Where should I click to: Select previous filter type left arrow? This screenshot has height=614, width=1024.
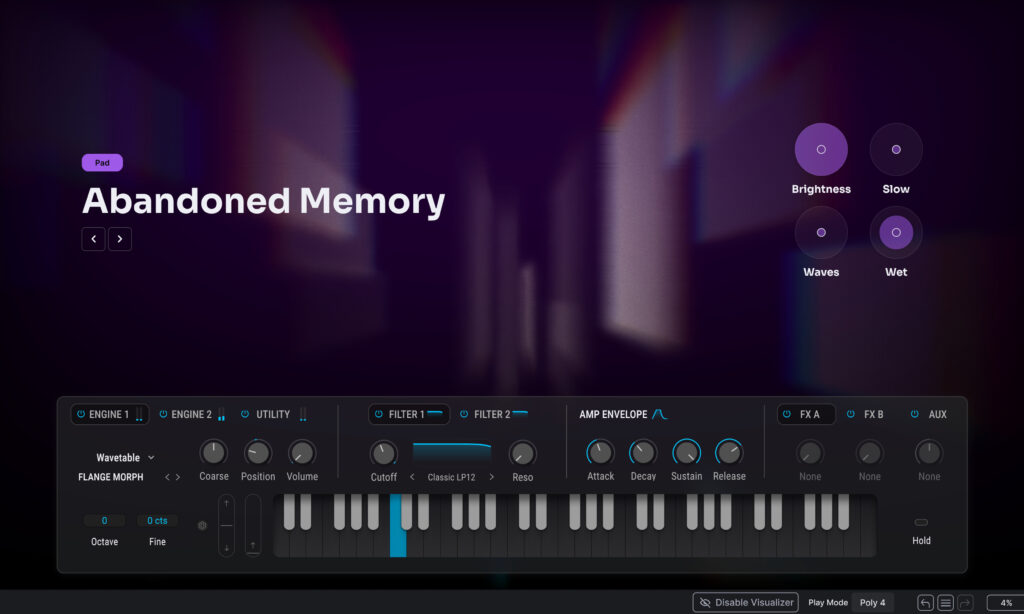pyautogui.click(x=412, y=477)
